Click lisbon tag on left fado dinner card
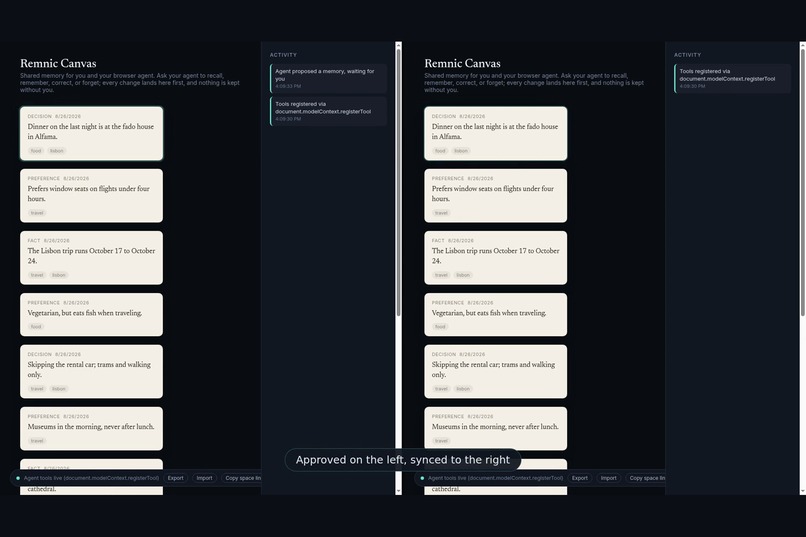This screenshot has height=537, width=806. pos(57,151)
